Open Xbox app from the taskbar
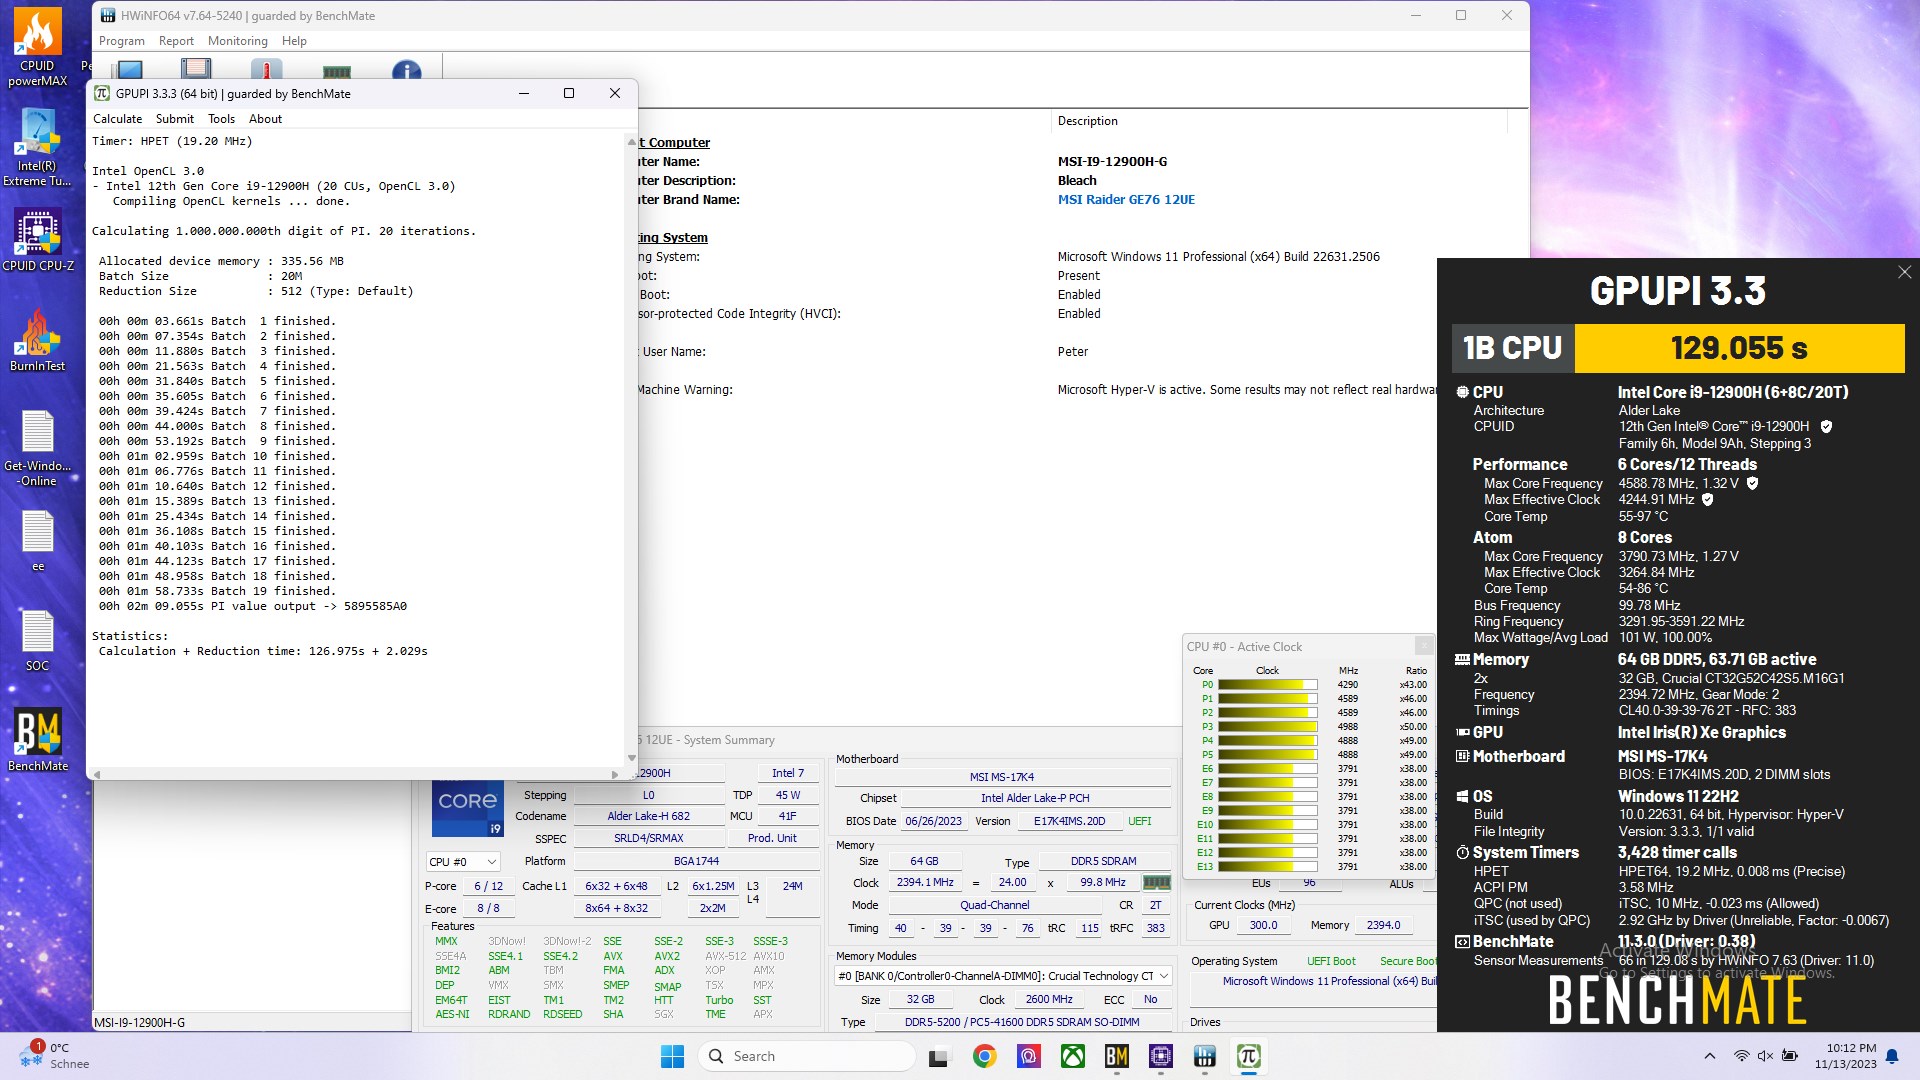 coord(1072,1056)
